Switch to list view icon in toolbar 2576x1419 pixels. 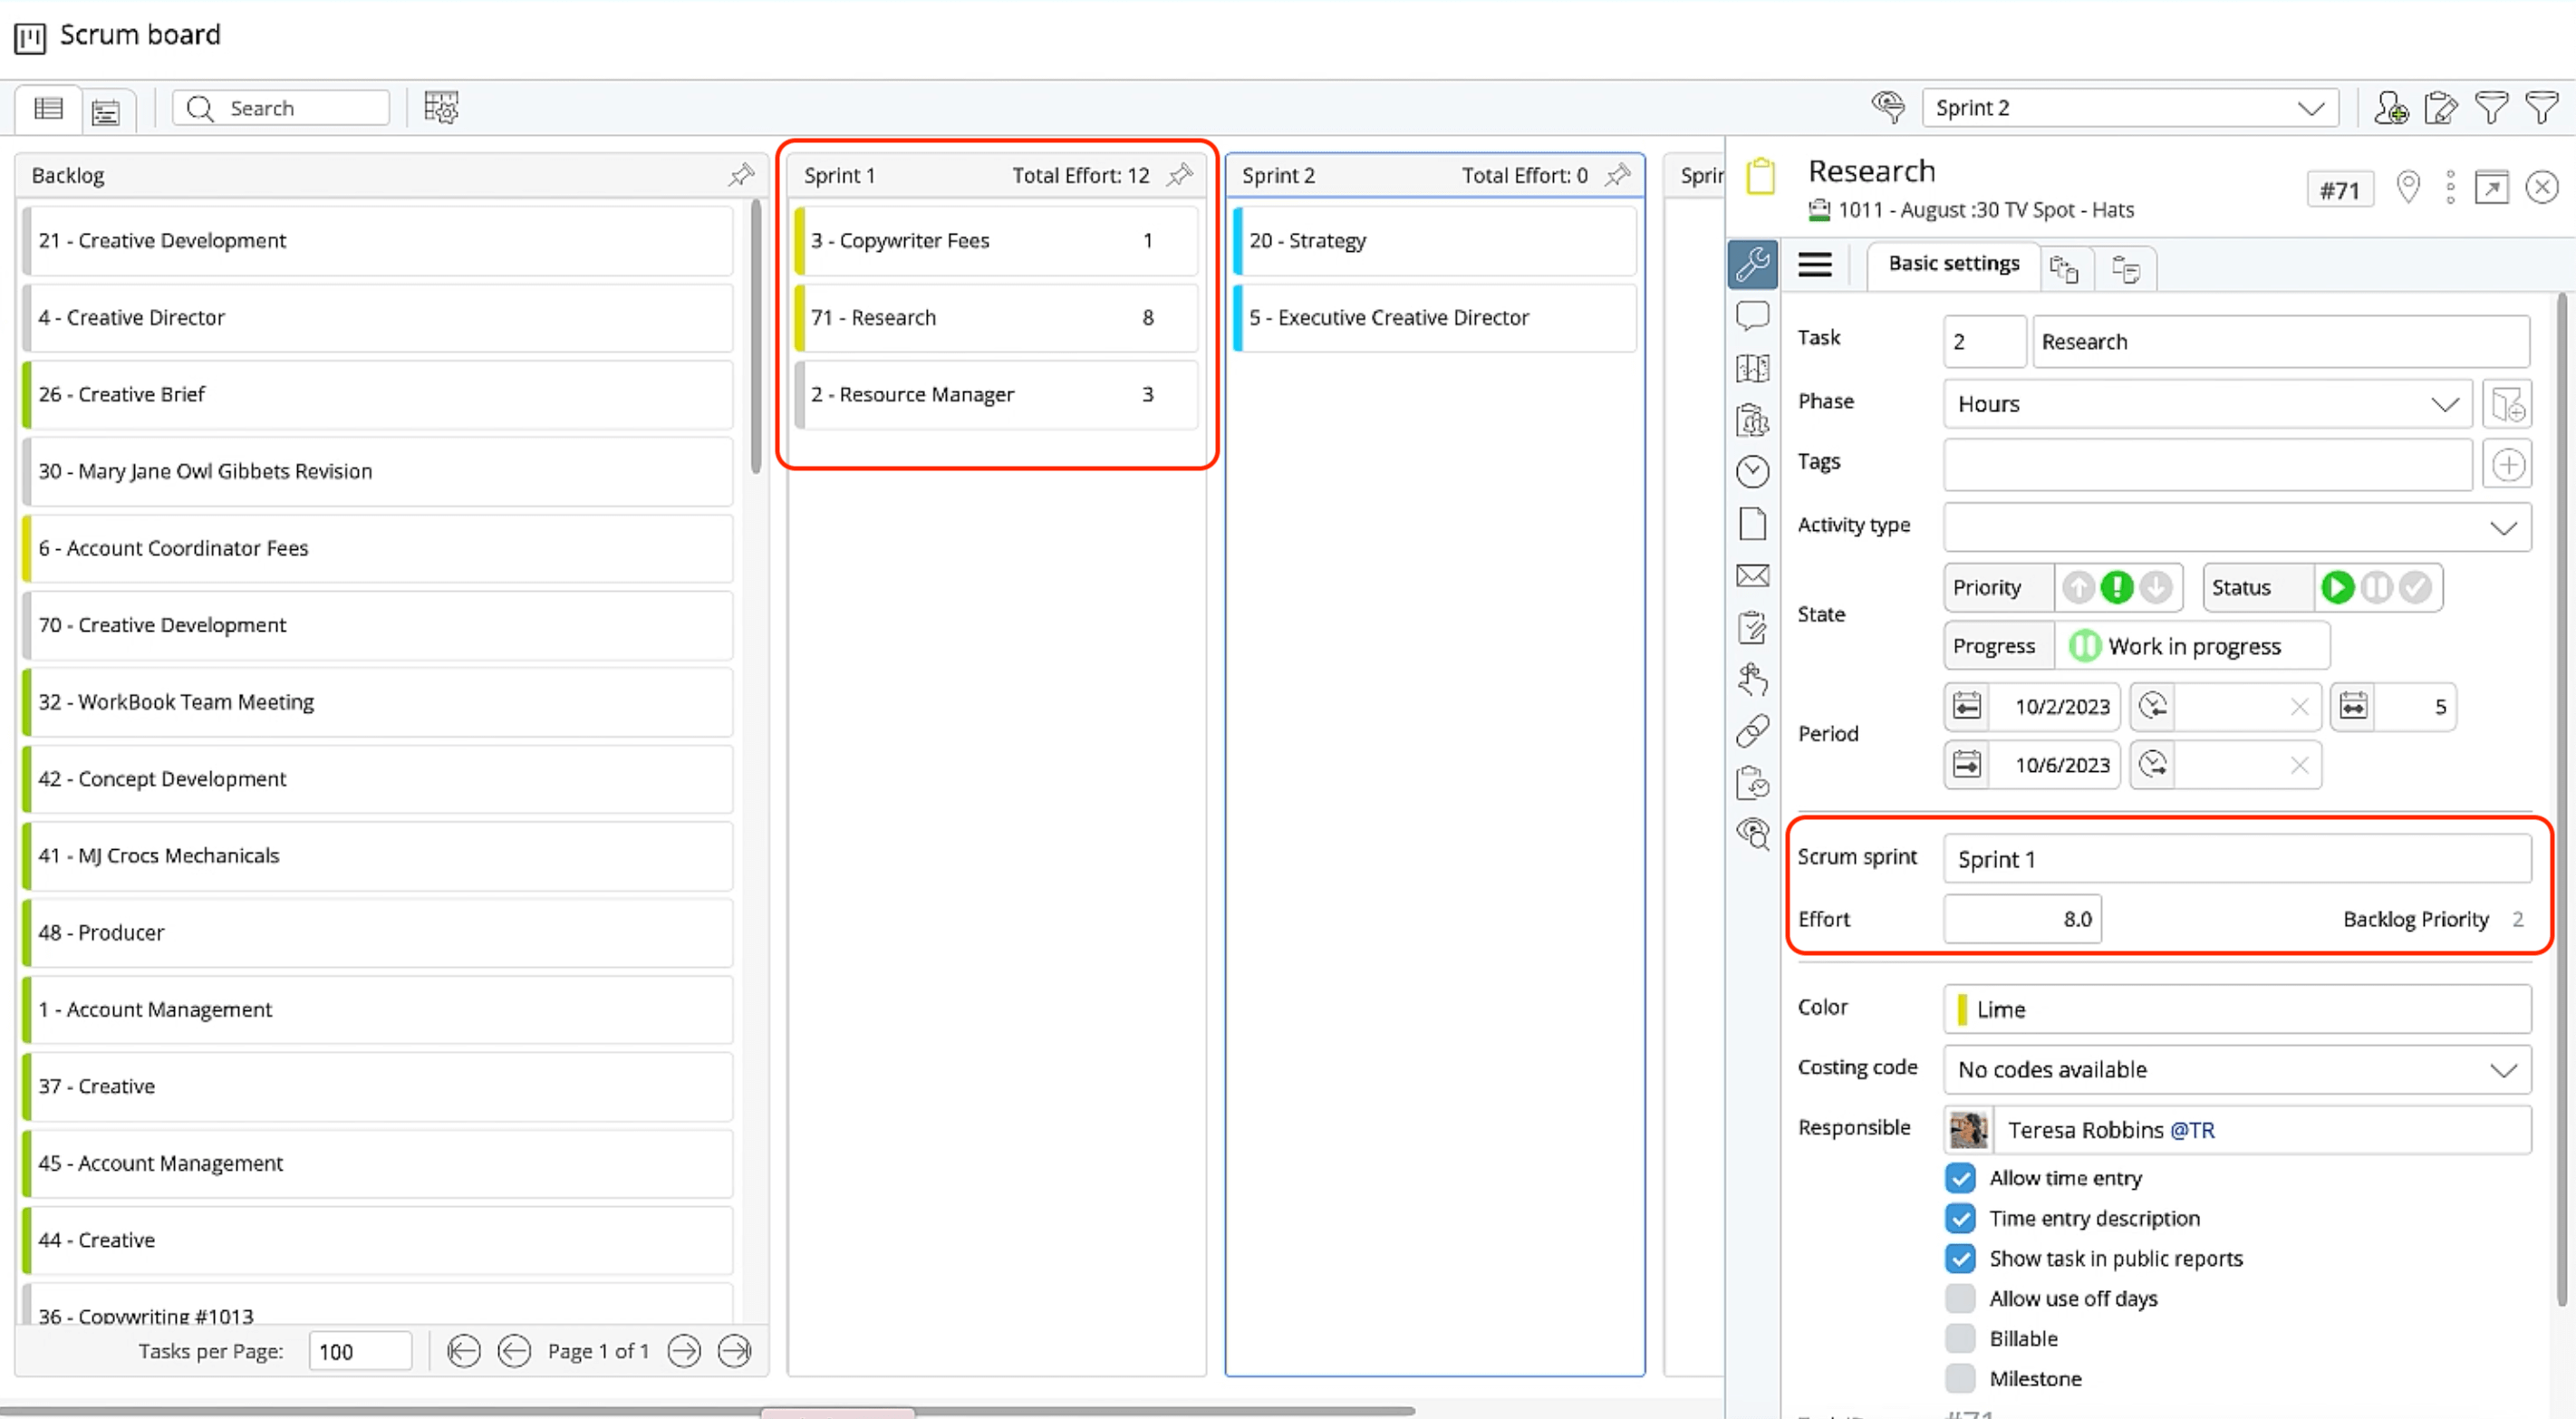(x=48, y=108)
